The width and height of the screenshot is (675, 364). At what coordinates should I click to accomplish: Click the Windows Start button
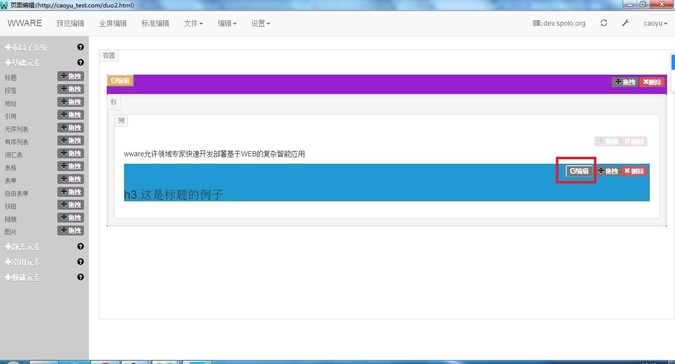tap(12, 362)
